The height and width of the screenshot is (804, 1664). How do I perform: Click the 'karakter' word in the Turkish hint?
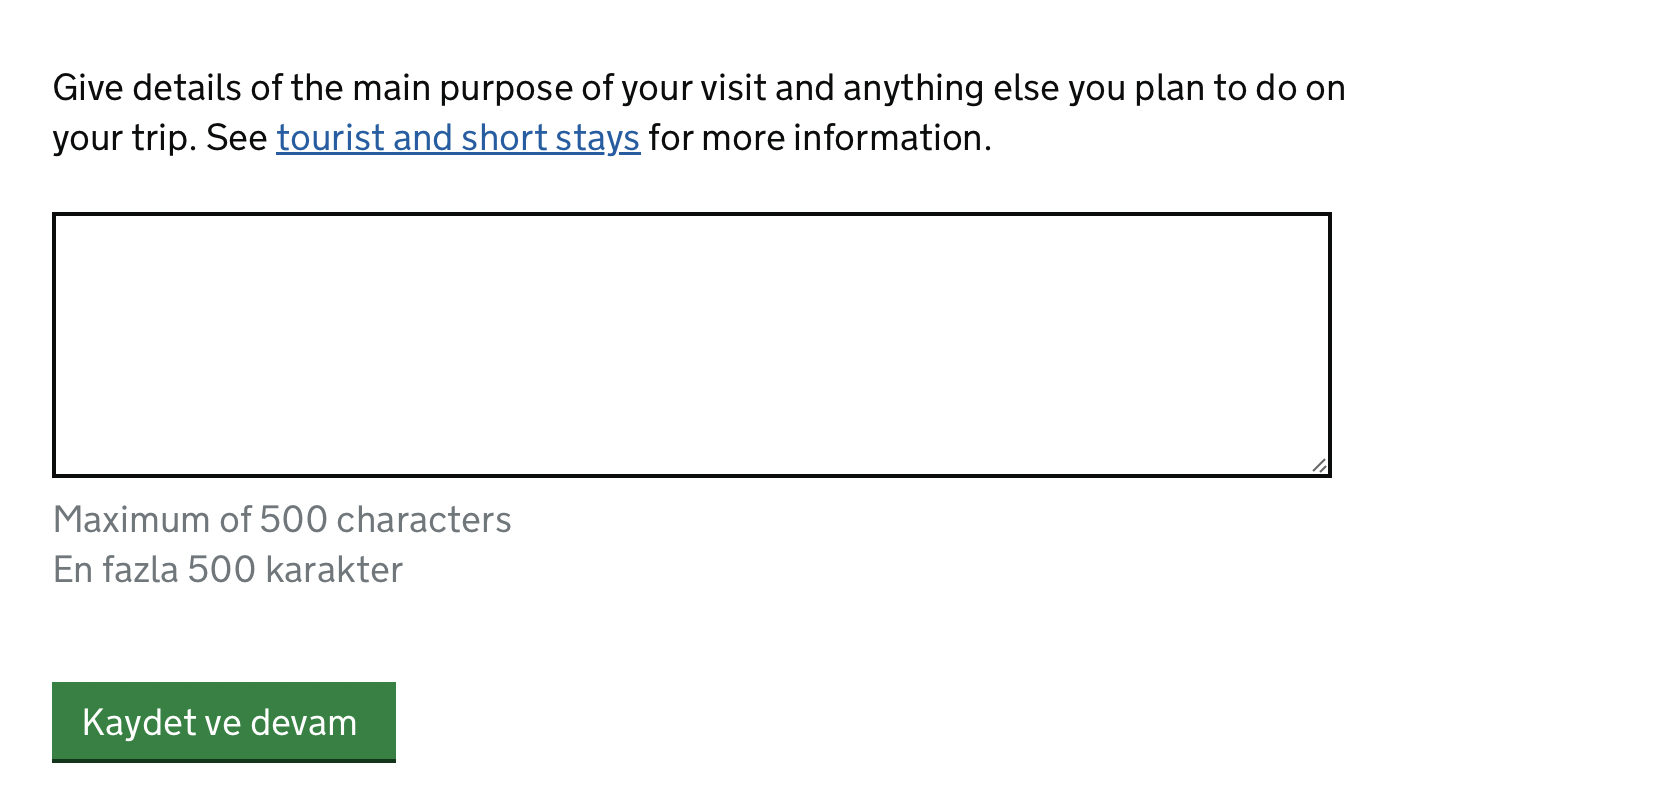[334, 570]
